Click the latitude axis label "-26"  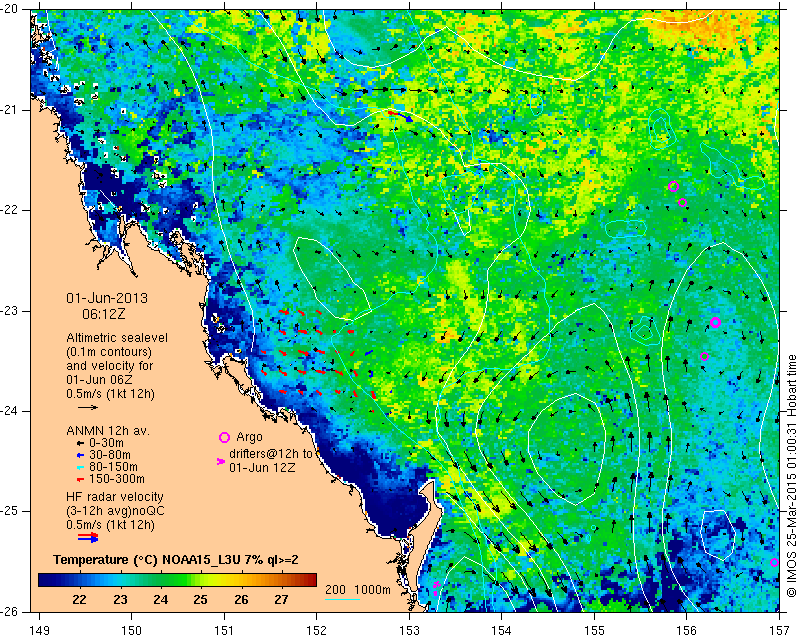pos(9,611)
